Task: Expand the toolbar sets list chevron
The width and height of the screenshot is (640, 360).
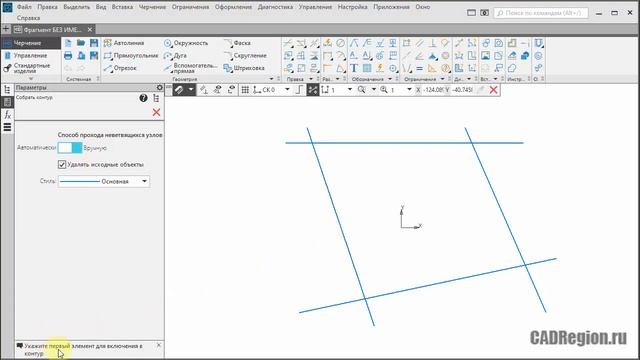Action: click(x=31, y=79)
